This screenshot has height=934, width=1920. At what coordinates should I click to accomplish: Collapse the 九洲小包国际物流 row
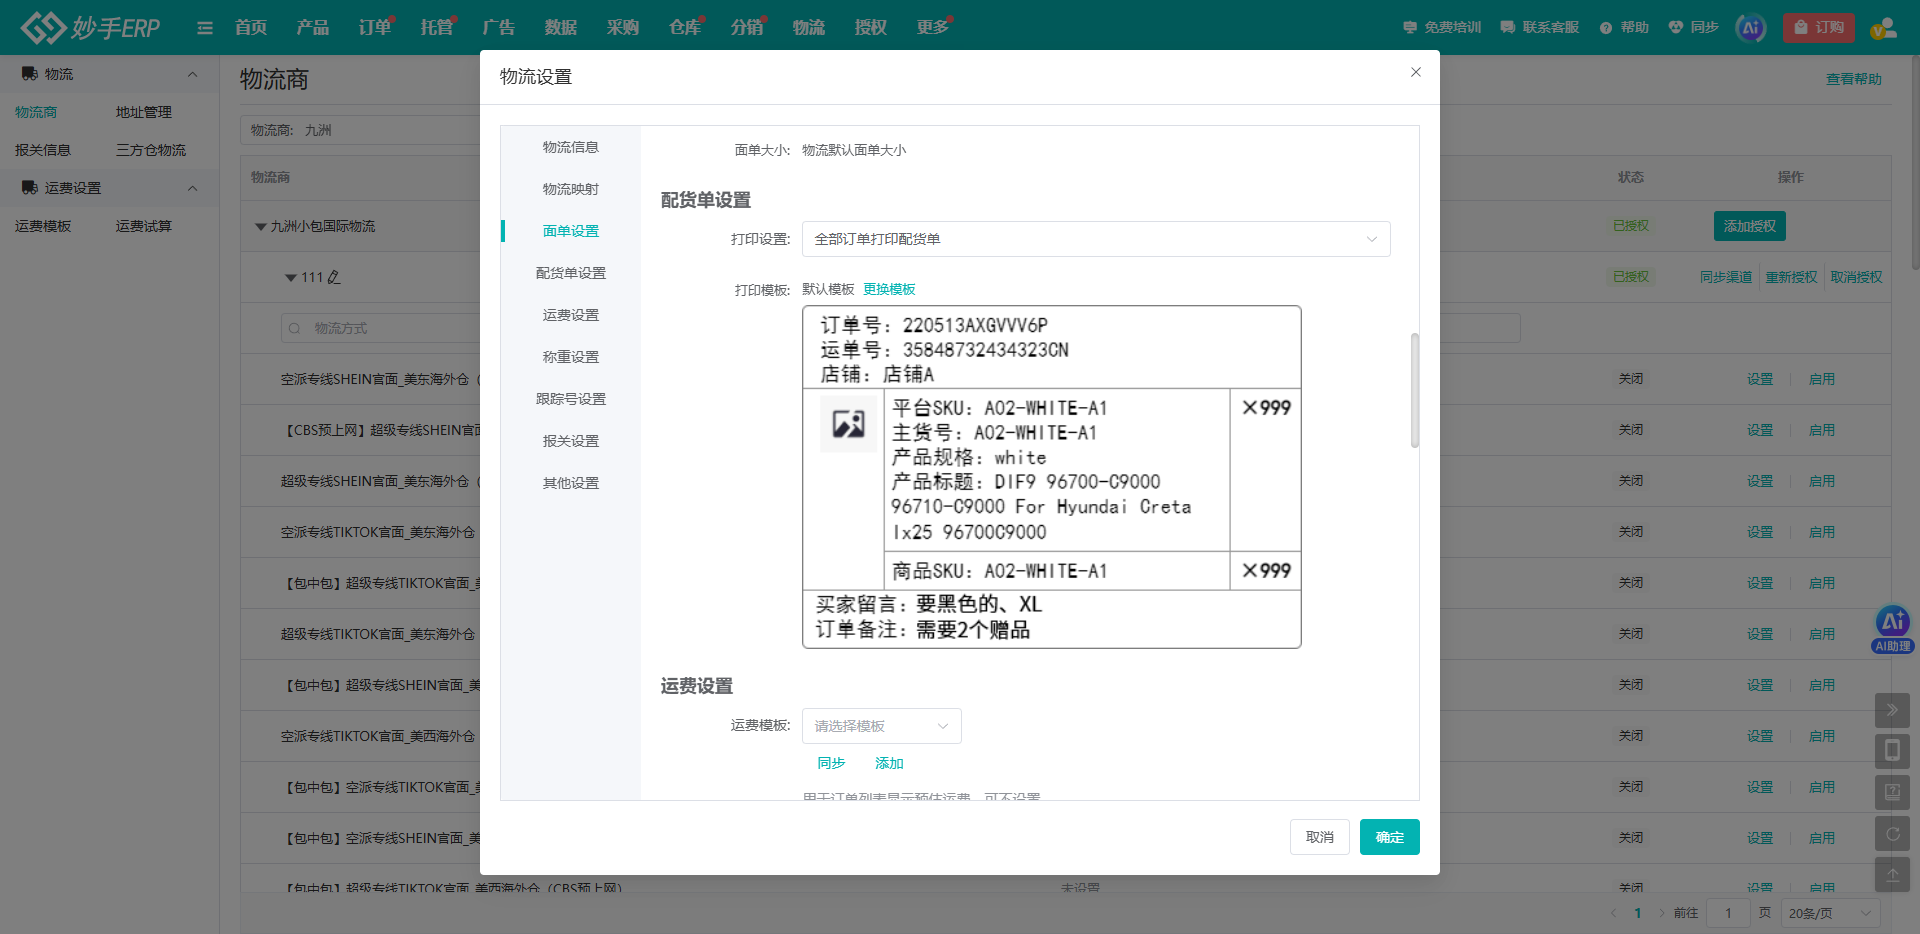[x=261, y=227]
